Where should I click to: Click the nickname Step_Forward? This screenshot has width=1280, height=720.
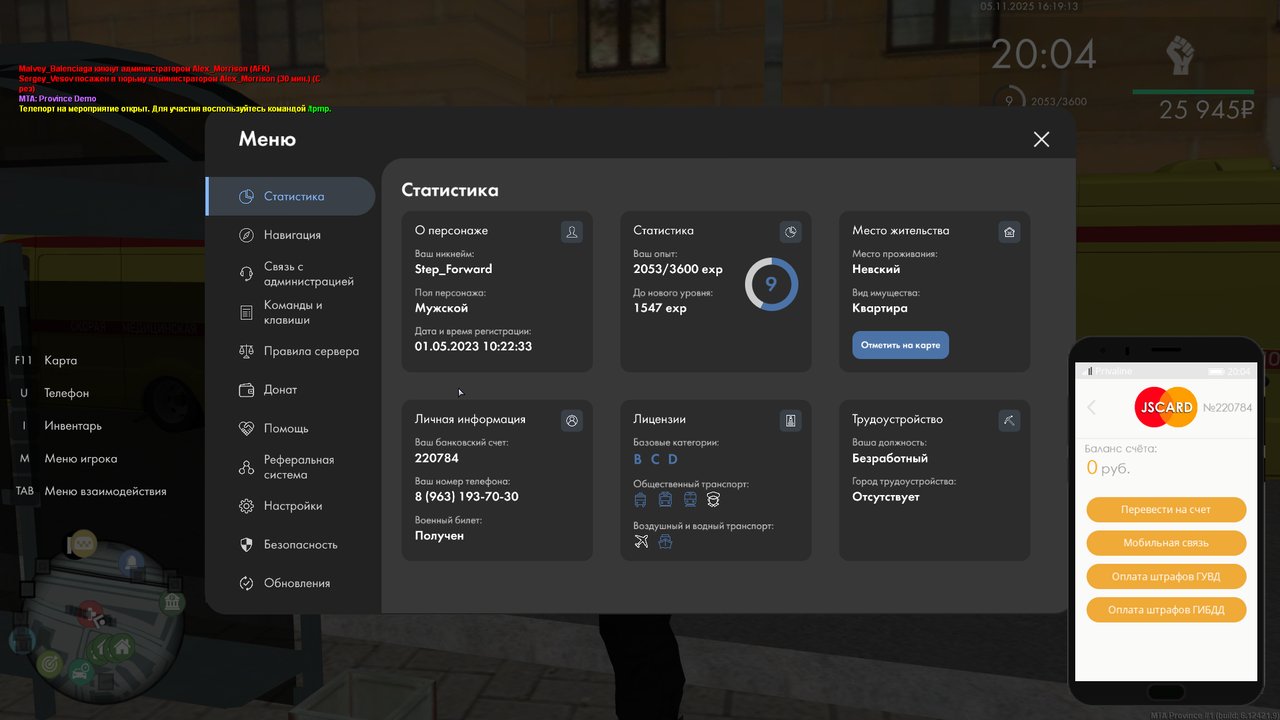tap(453, 269)
